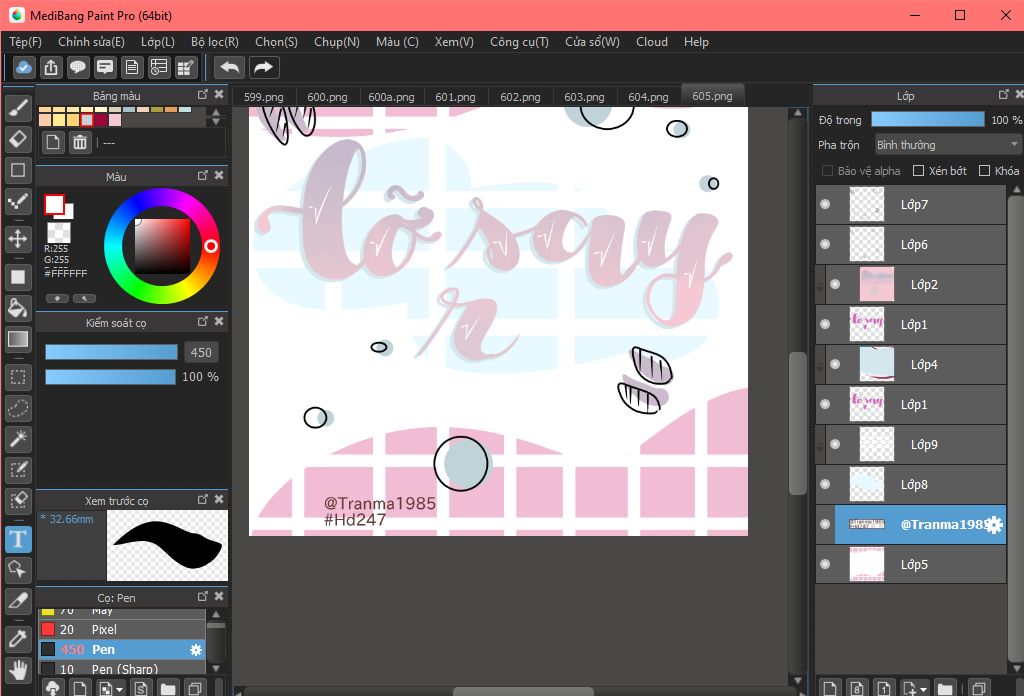The width and height of the screenshot is (1024, 696).
Task: Open dropdown beside brush add icon
Action: click(x=120, y=689)
